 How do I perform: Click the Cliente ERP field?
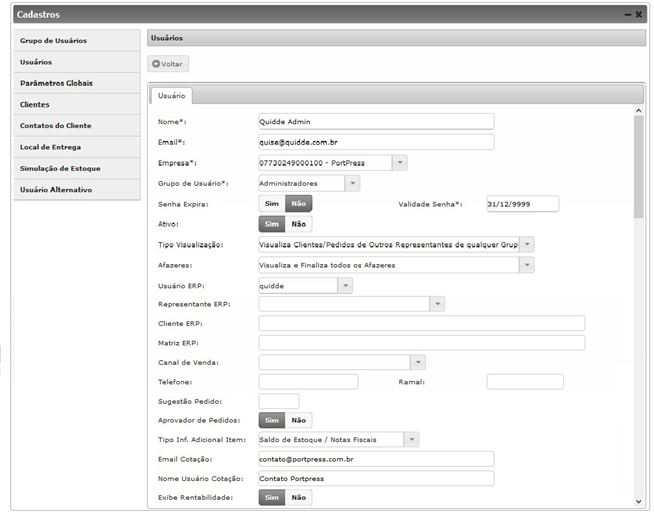pyautogui.click(x=422, y=323)
